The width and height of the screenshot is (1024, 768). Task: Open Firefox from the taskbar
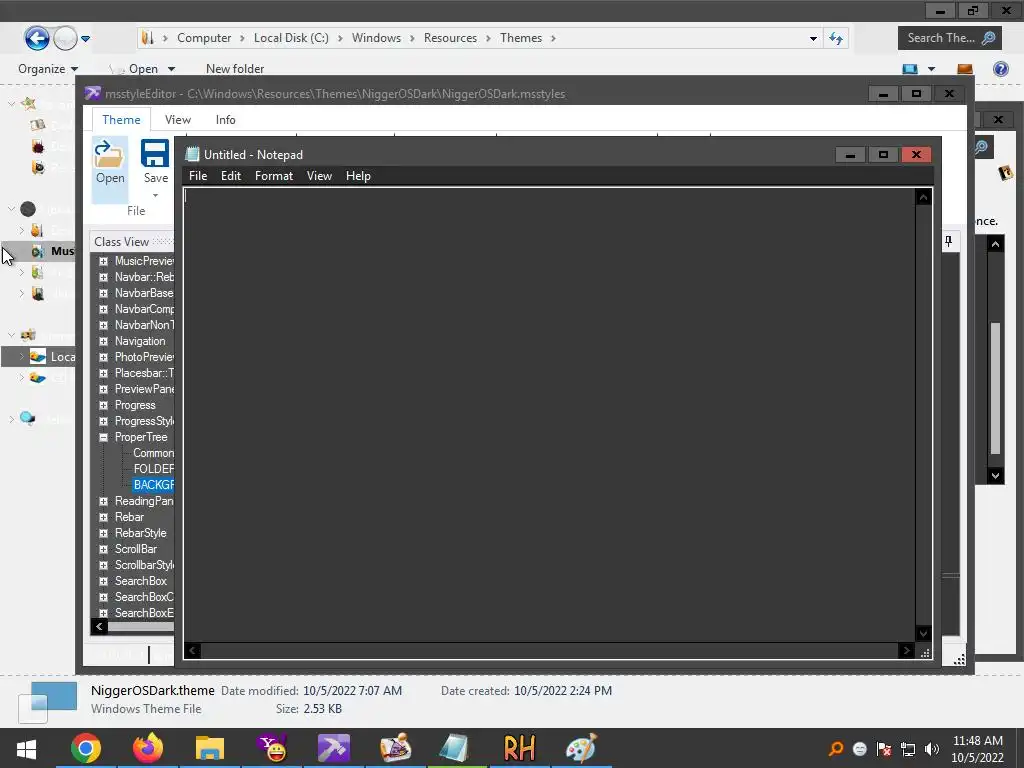click(148, 748)
